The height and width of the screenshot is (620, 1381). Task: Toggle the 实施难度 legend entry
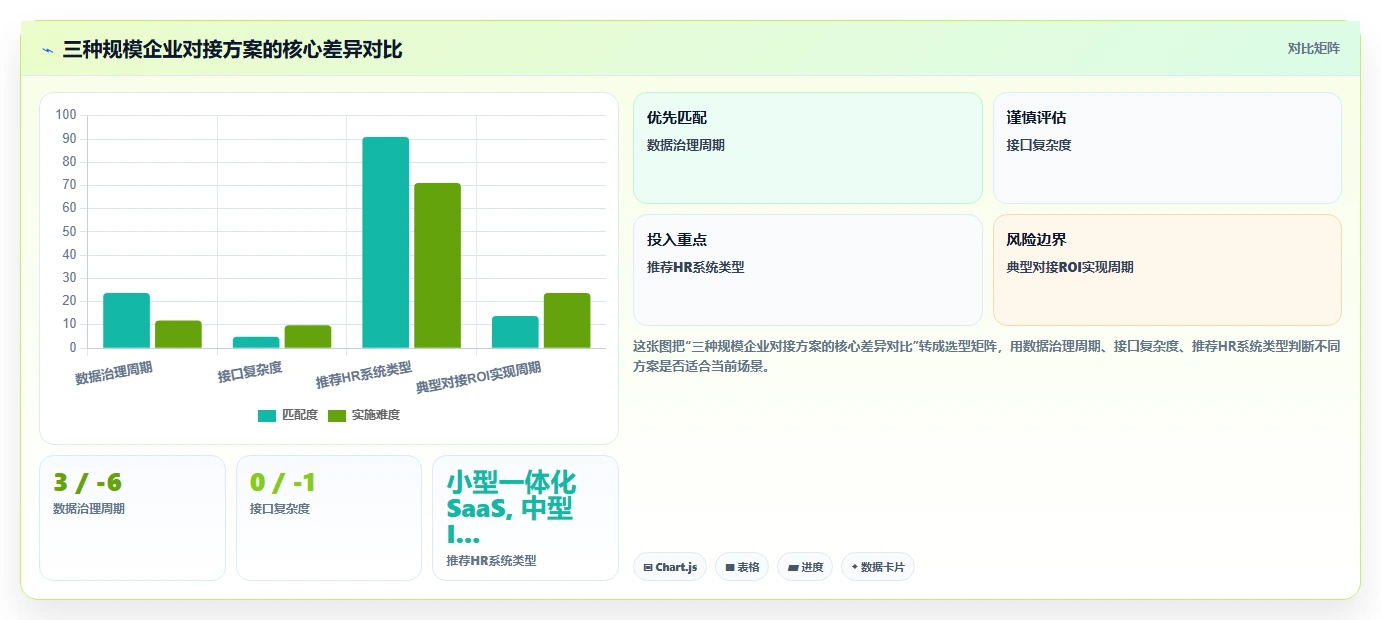(x=364, y=415)
